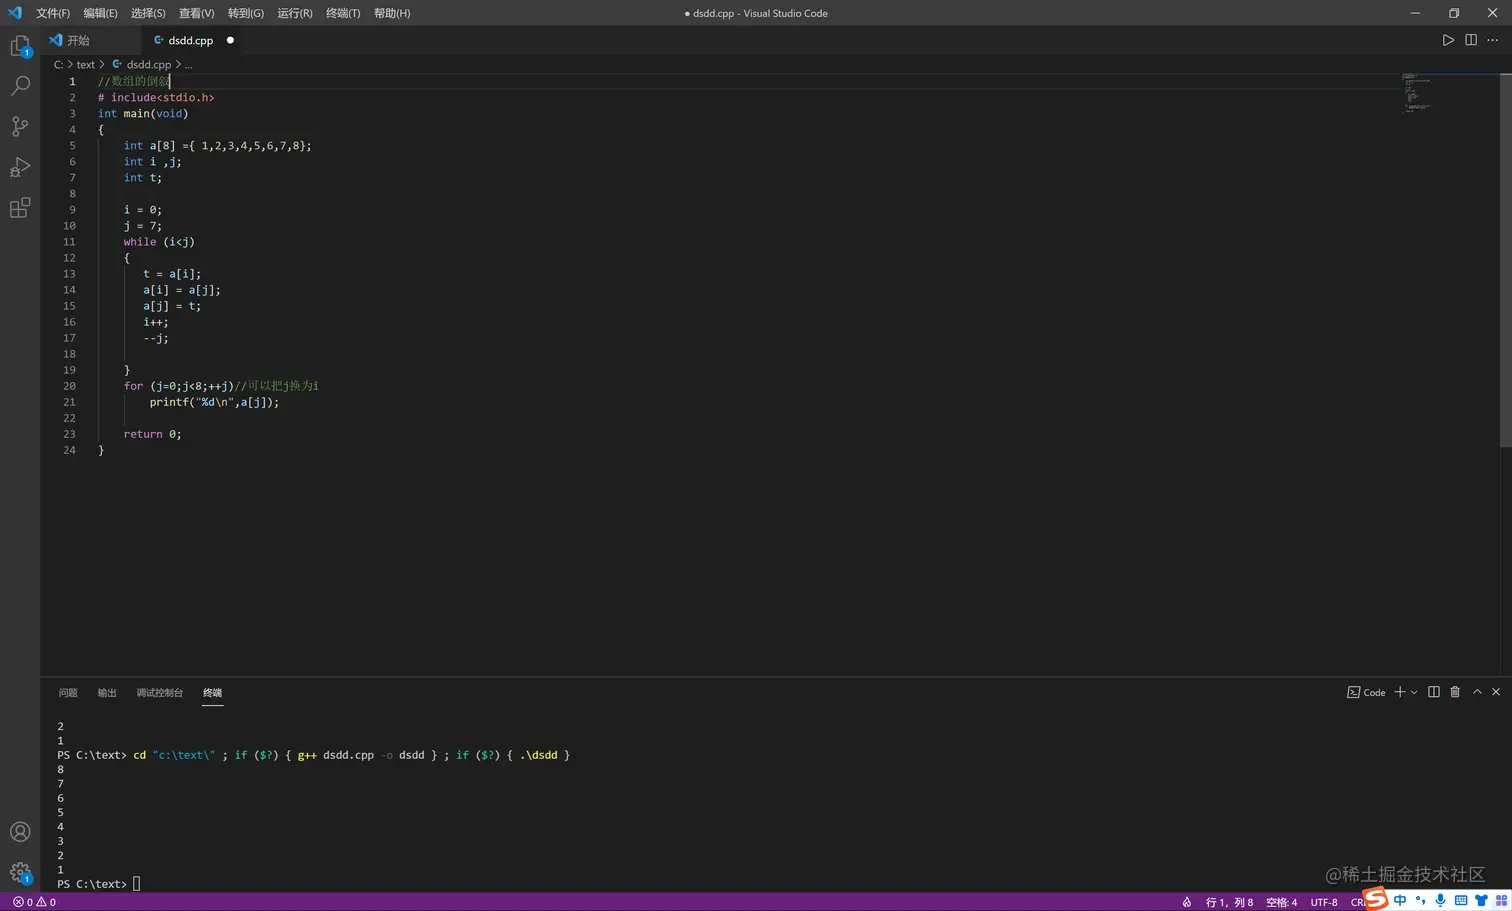1512x911 pixels.
Task: Click code line 'int main(void)'
Action: point(143,113)
